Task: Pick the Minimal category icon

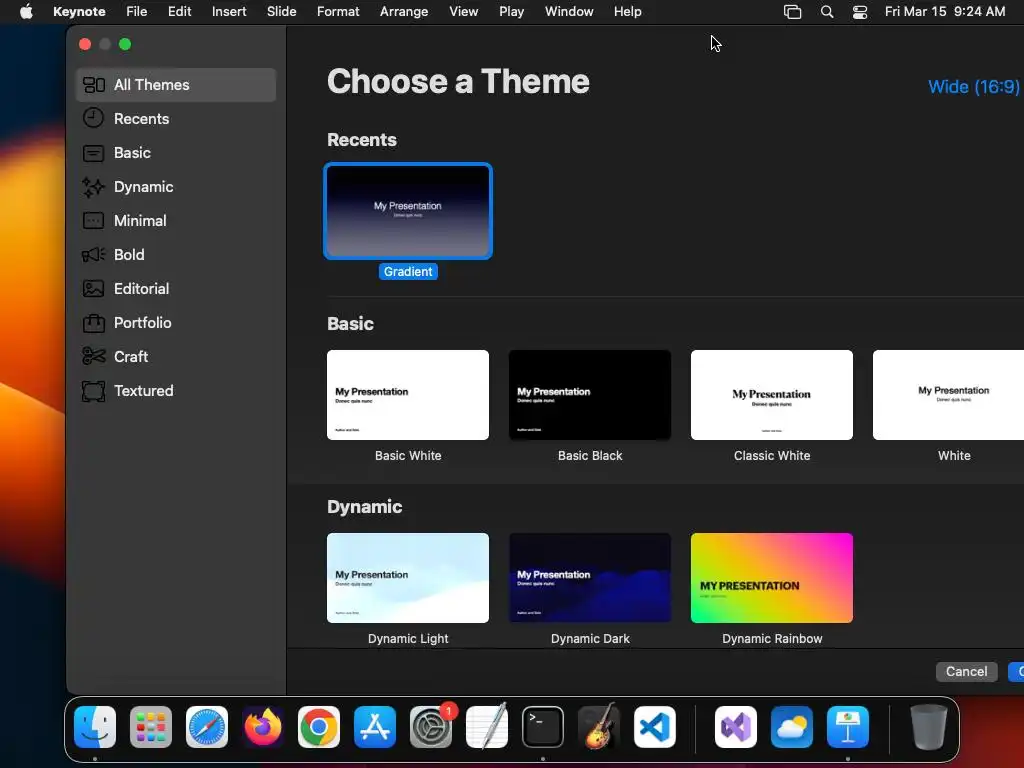Action: 93,221
